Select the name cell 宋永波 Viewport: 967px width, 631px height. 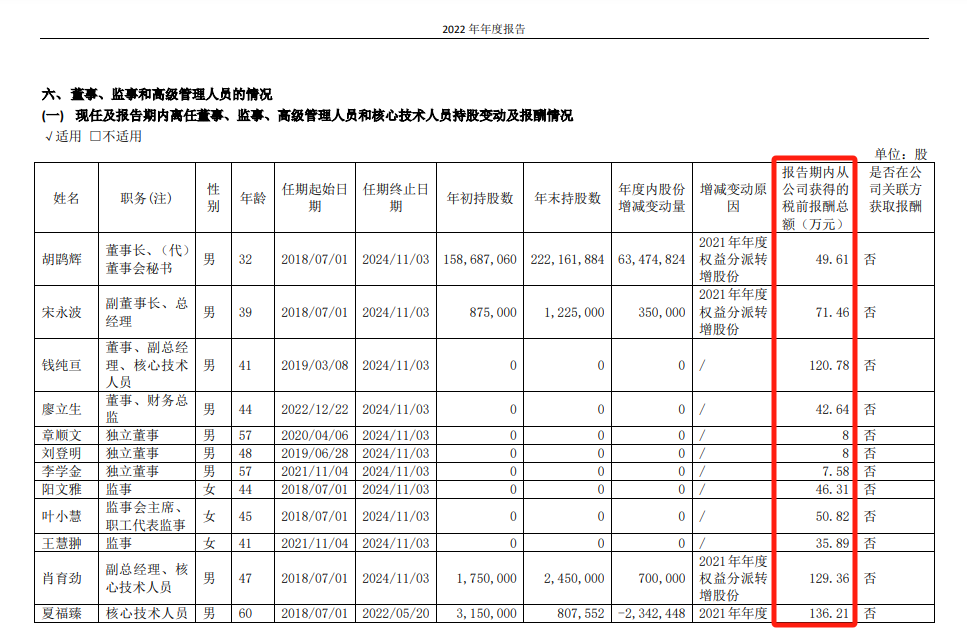pos(66,312)
